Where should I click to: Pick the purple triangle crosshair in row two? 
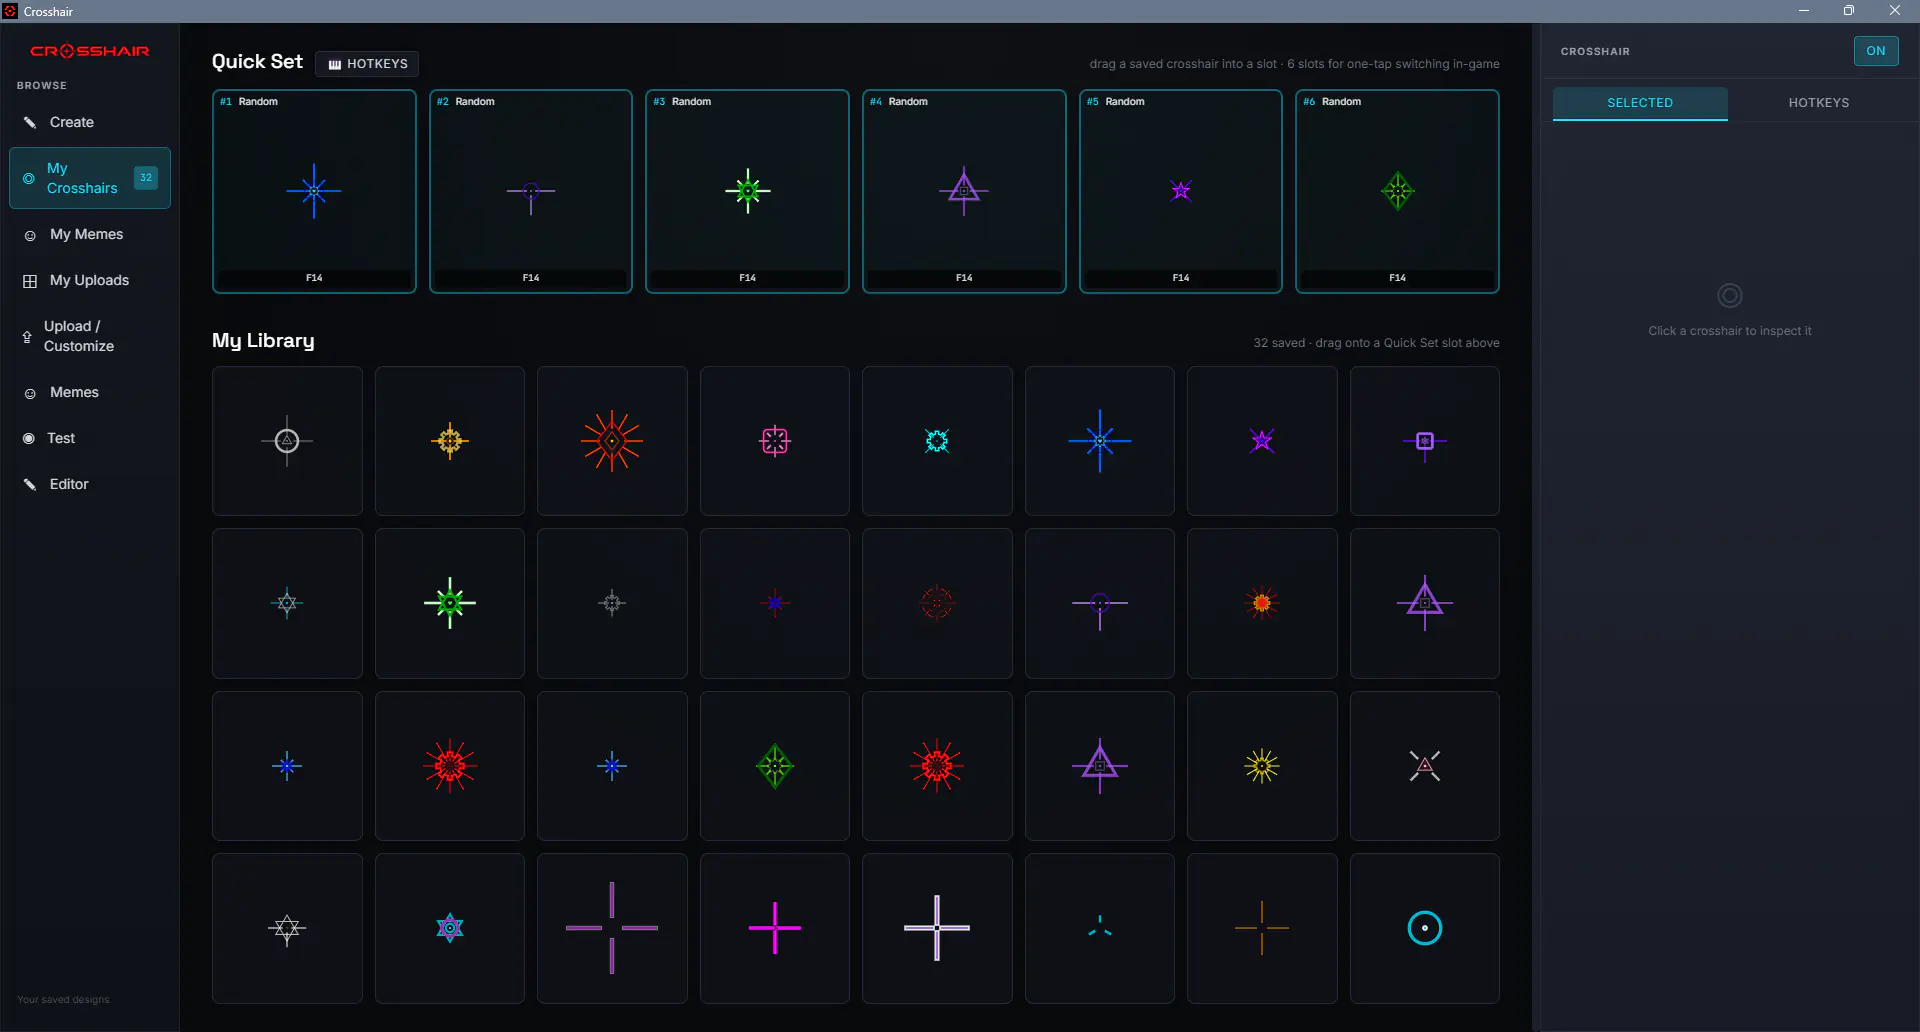click(1425, 603)
